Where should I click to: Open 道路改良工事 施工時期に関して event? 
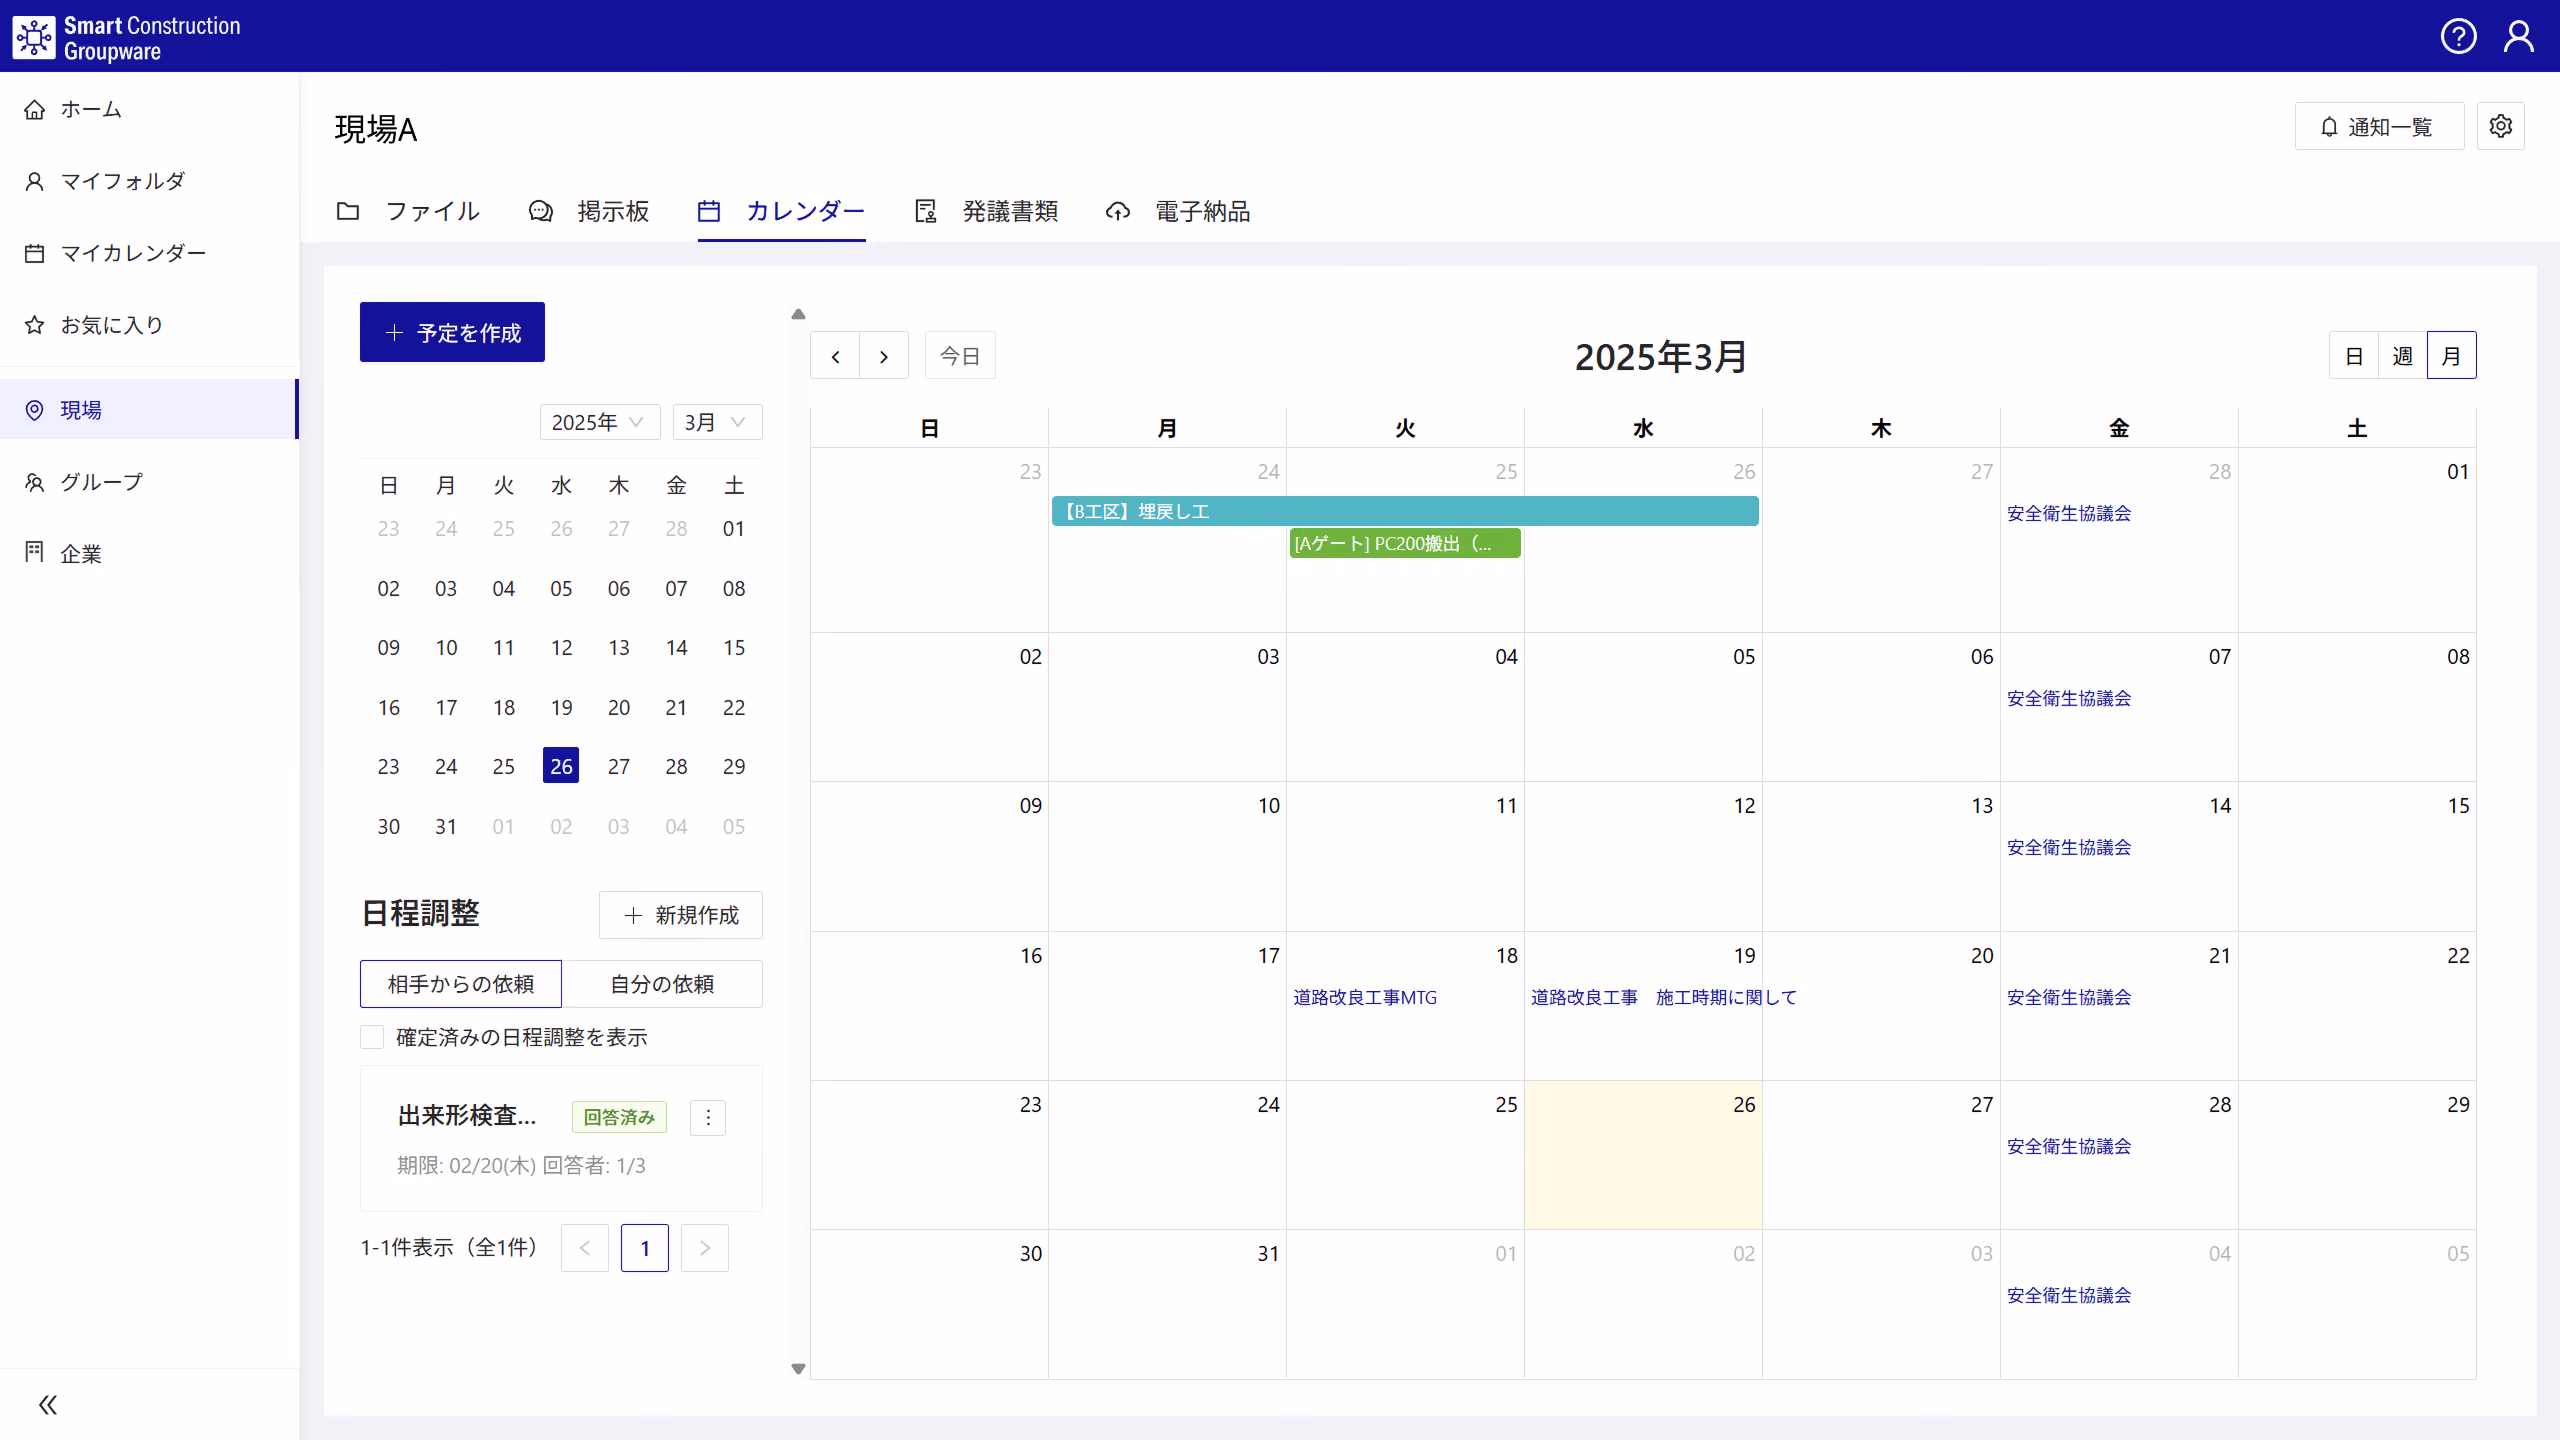[1663, 997]
